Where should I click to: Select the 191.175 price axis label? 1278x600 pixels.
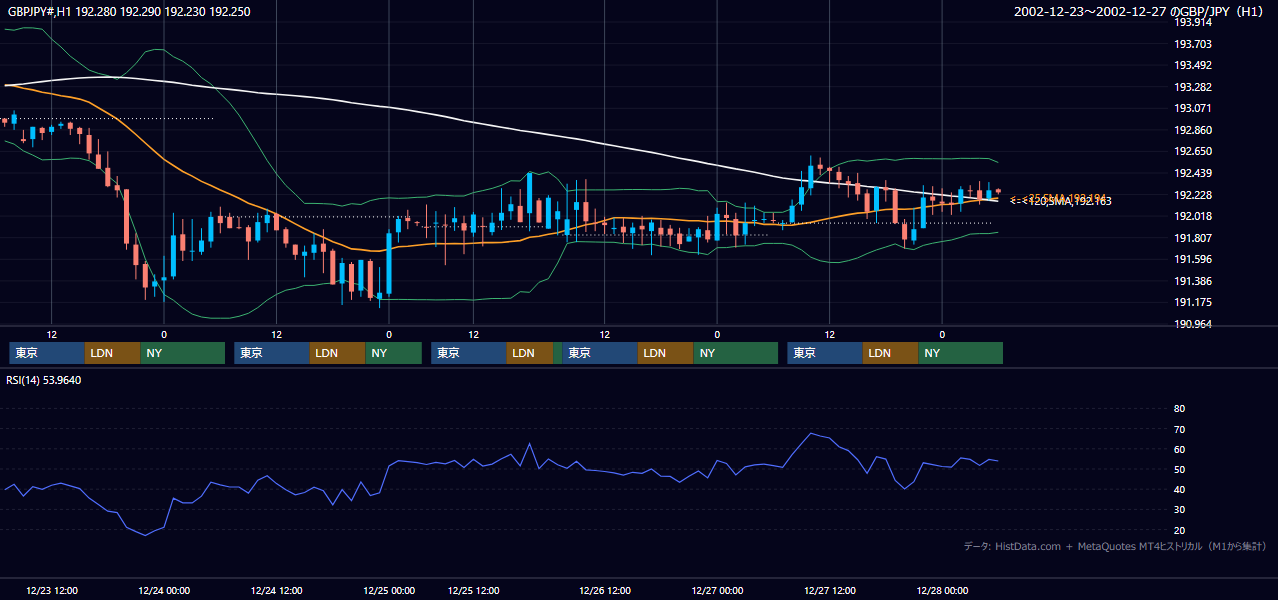(1192, 302)
